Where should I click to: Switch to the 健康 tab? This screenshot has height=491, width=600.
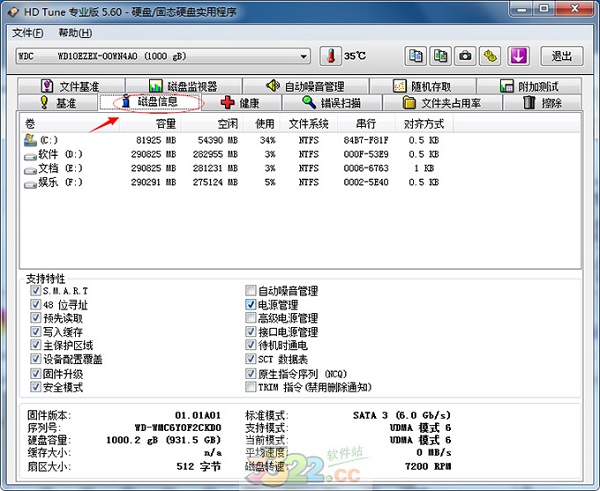click(x=240, y=103)
